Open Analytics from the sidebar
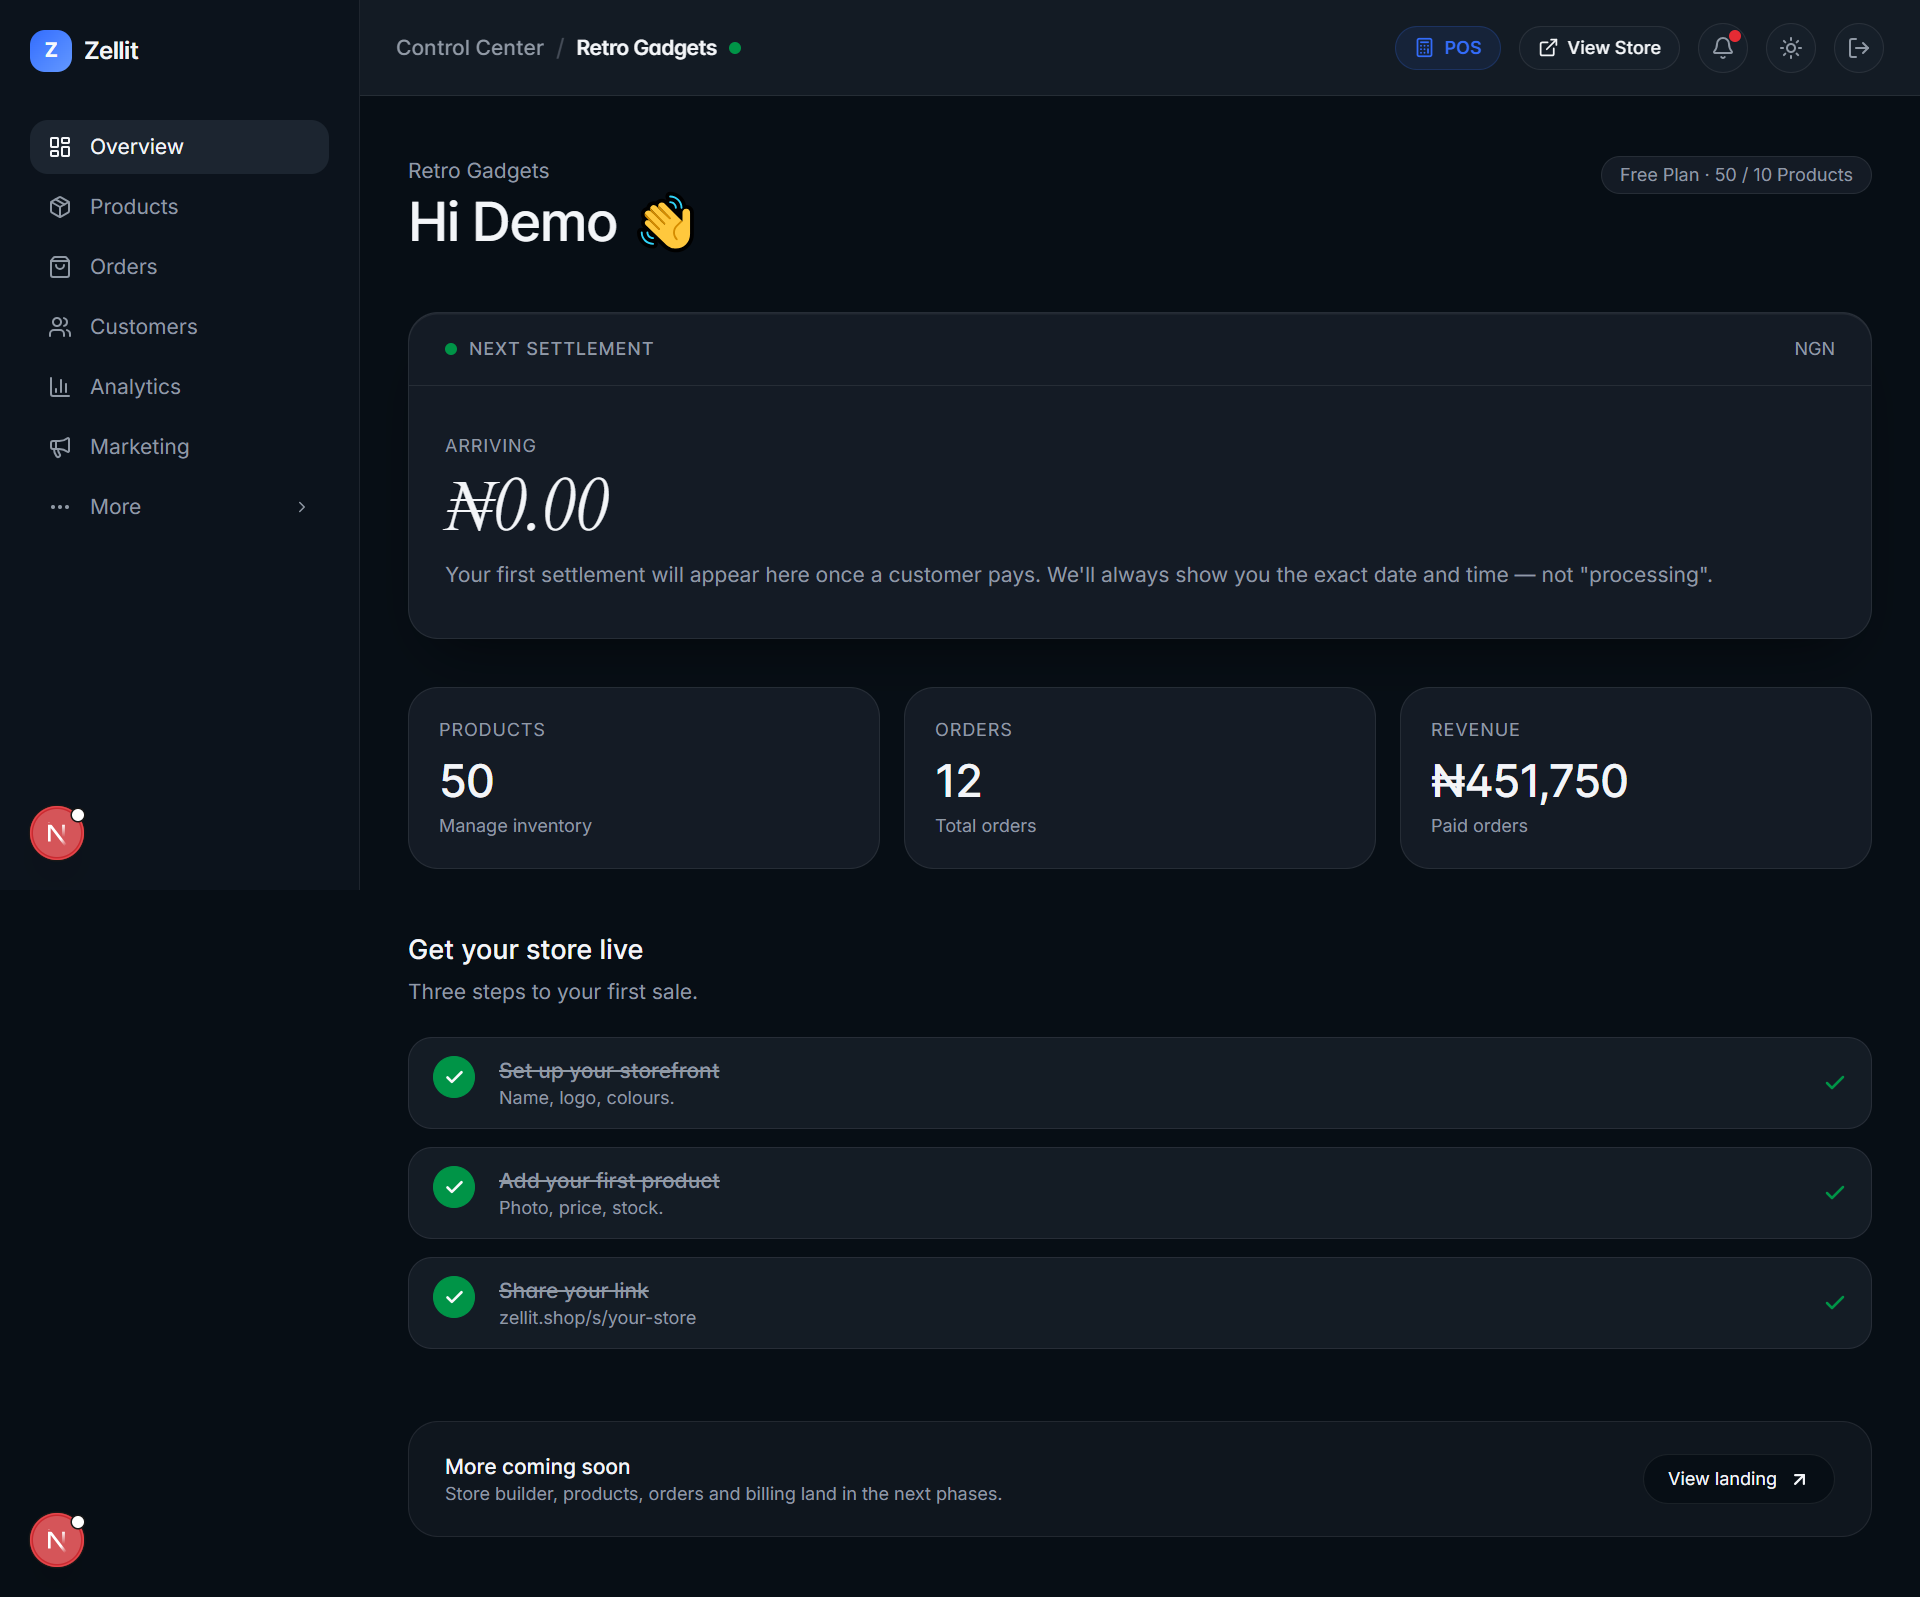Image resolution: width=1920 pixels, height=1597 pixels. (179, 387)
